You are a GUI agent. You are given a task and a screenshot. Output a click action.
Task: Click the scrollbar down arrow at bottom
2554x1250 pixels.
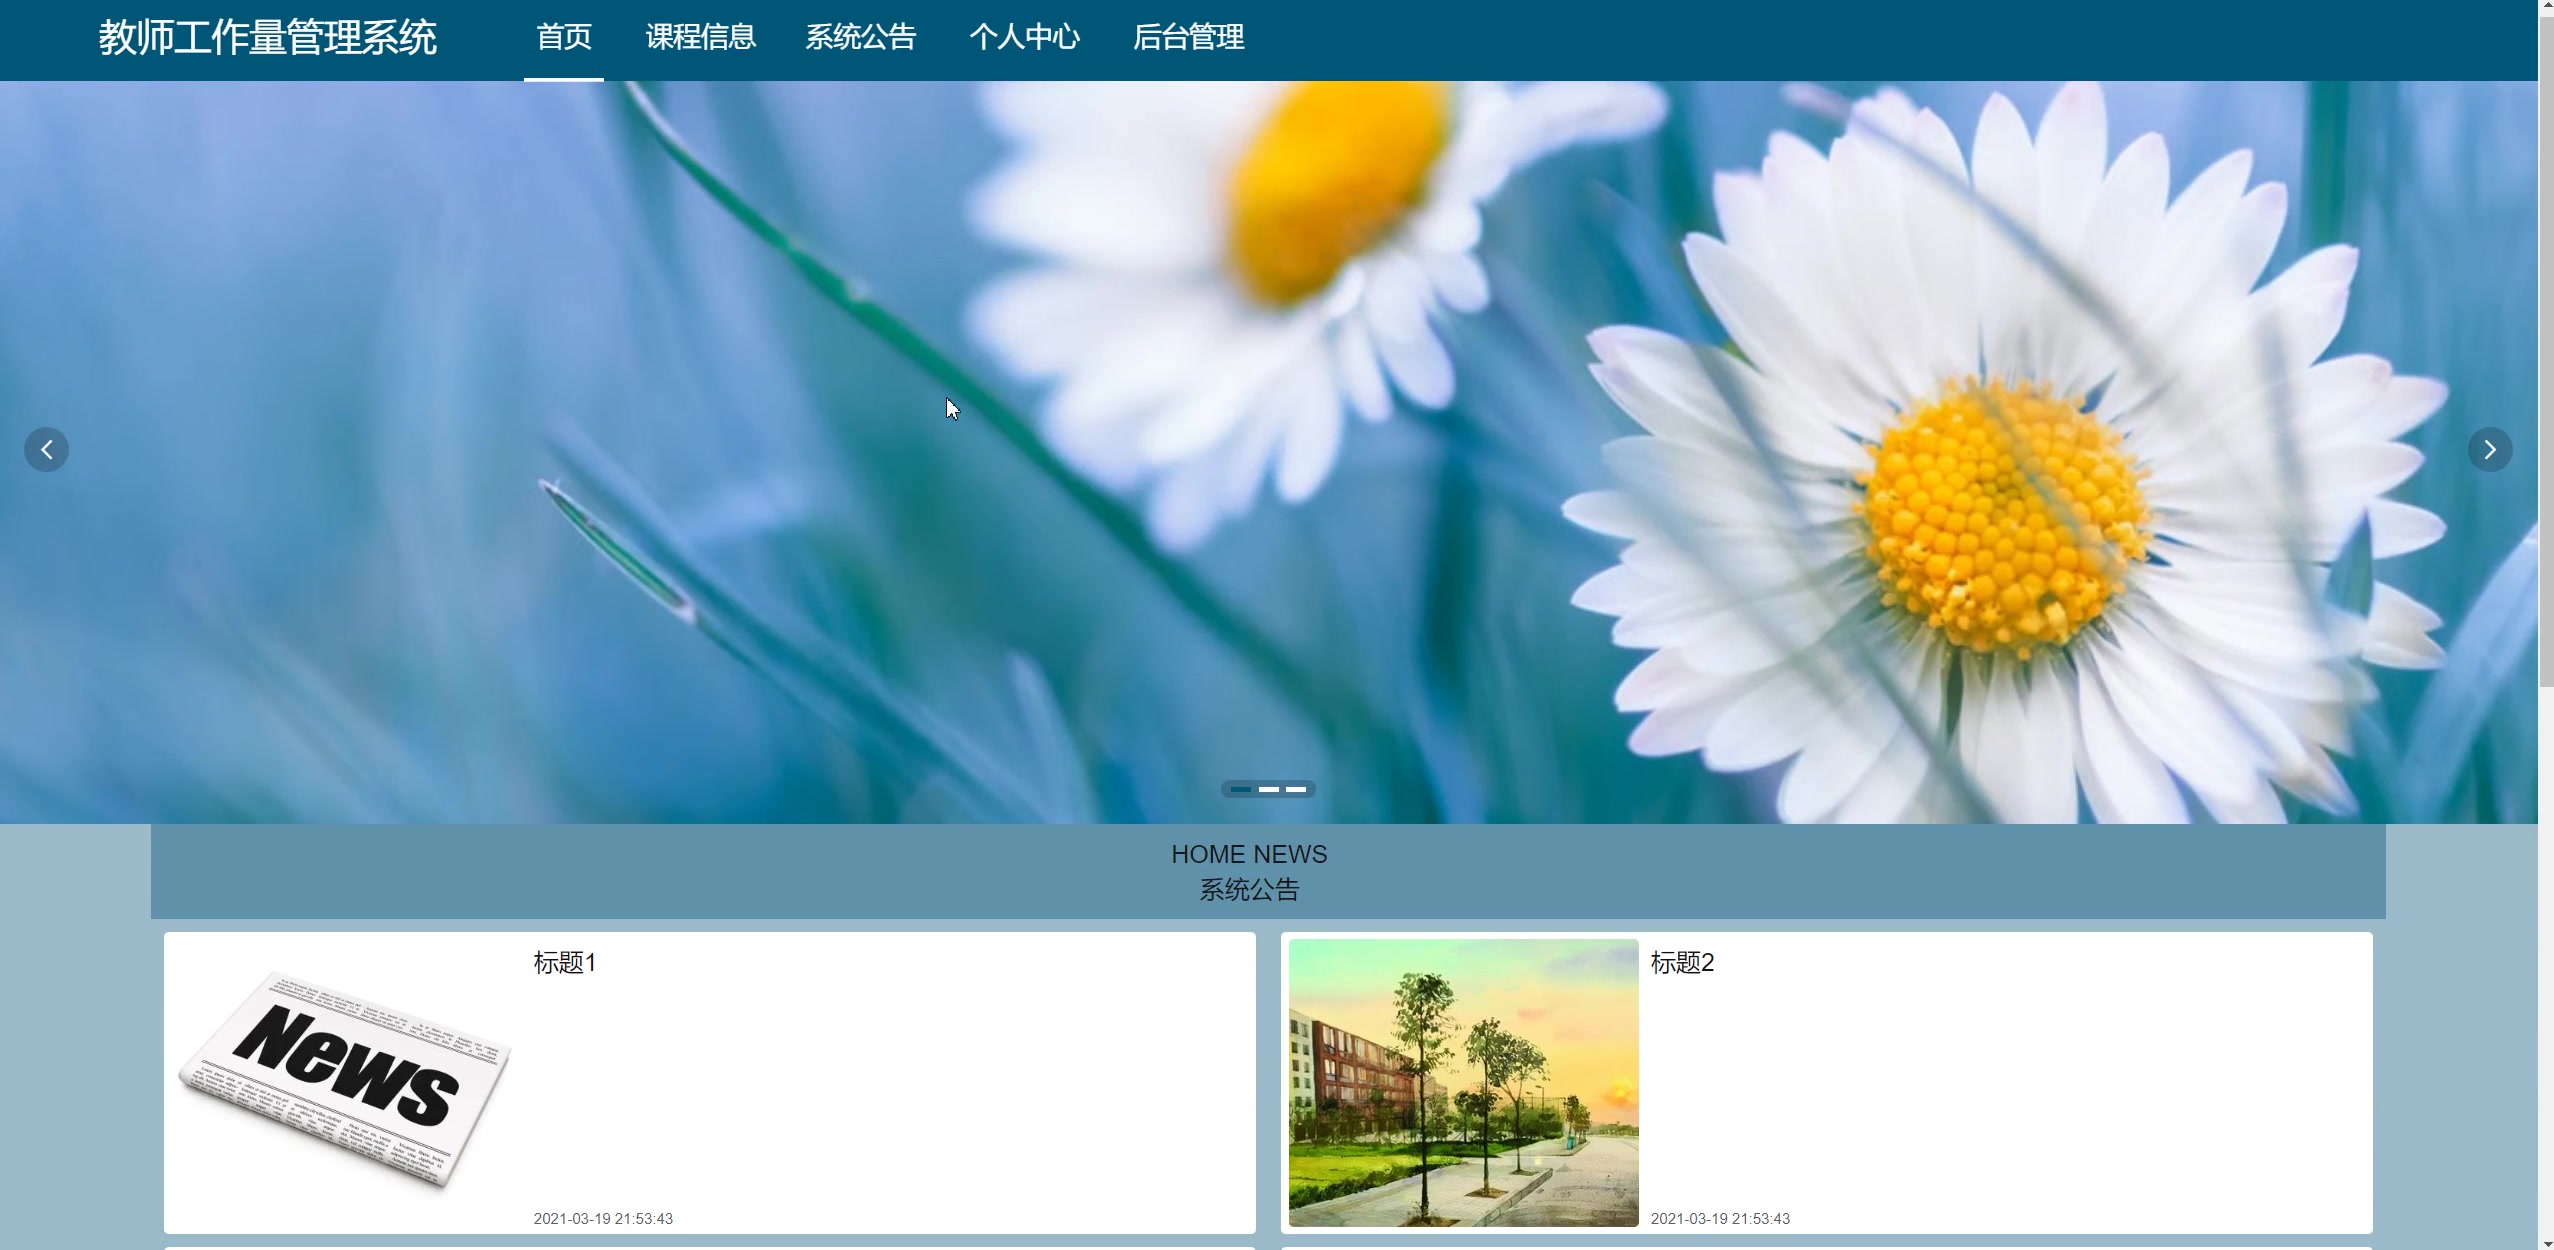click(x=2546, y=1243)
